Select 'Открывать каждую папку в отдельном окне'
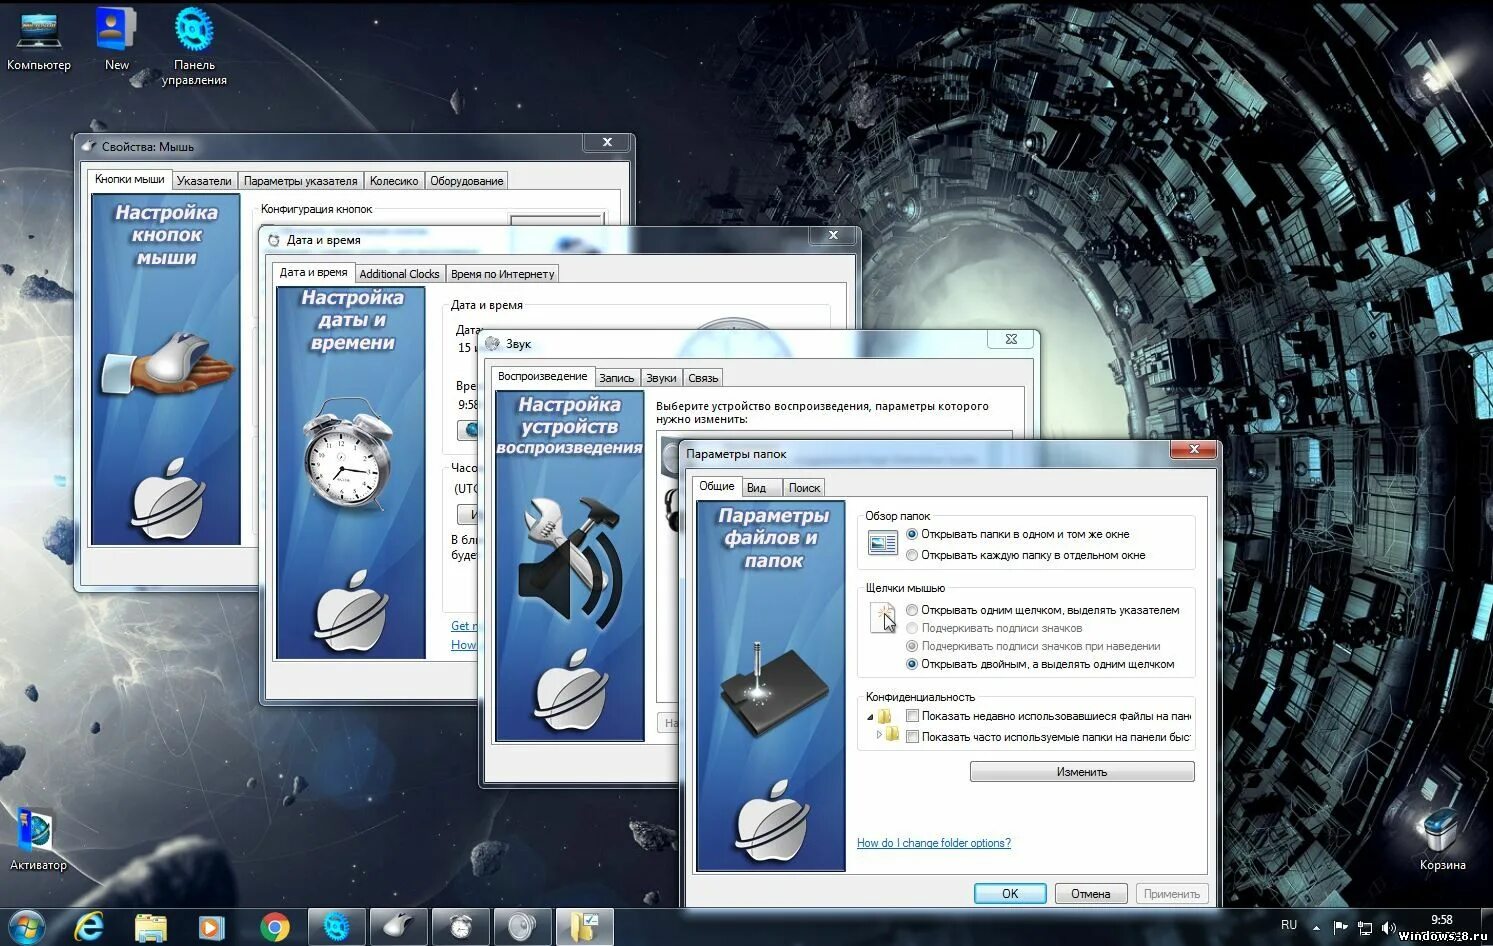Screen dimensions: 1493x946 pos(911,554)
